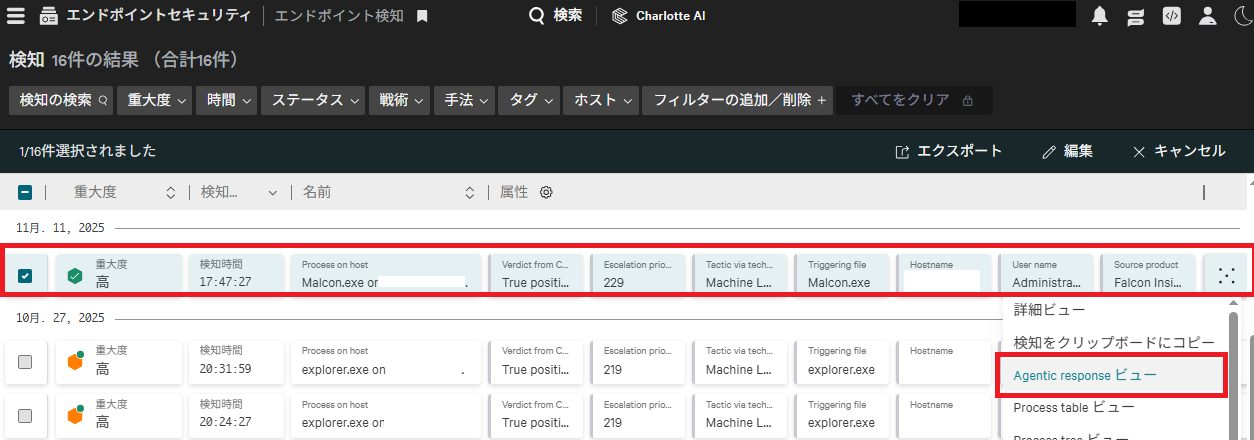Click the dots action icon on Malcon.exe row
The image size is (1254, 440).
pyautogui.click(x=1227, y=276)
